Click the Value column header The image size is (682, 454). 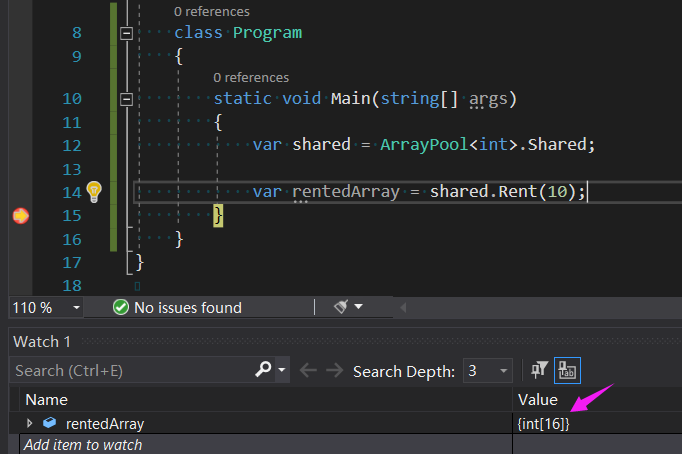pyautogui.click(x=538, y=400)
